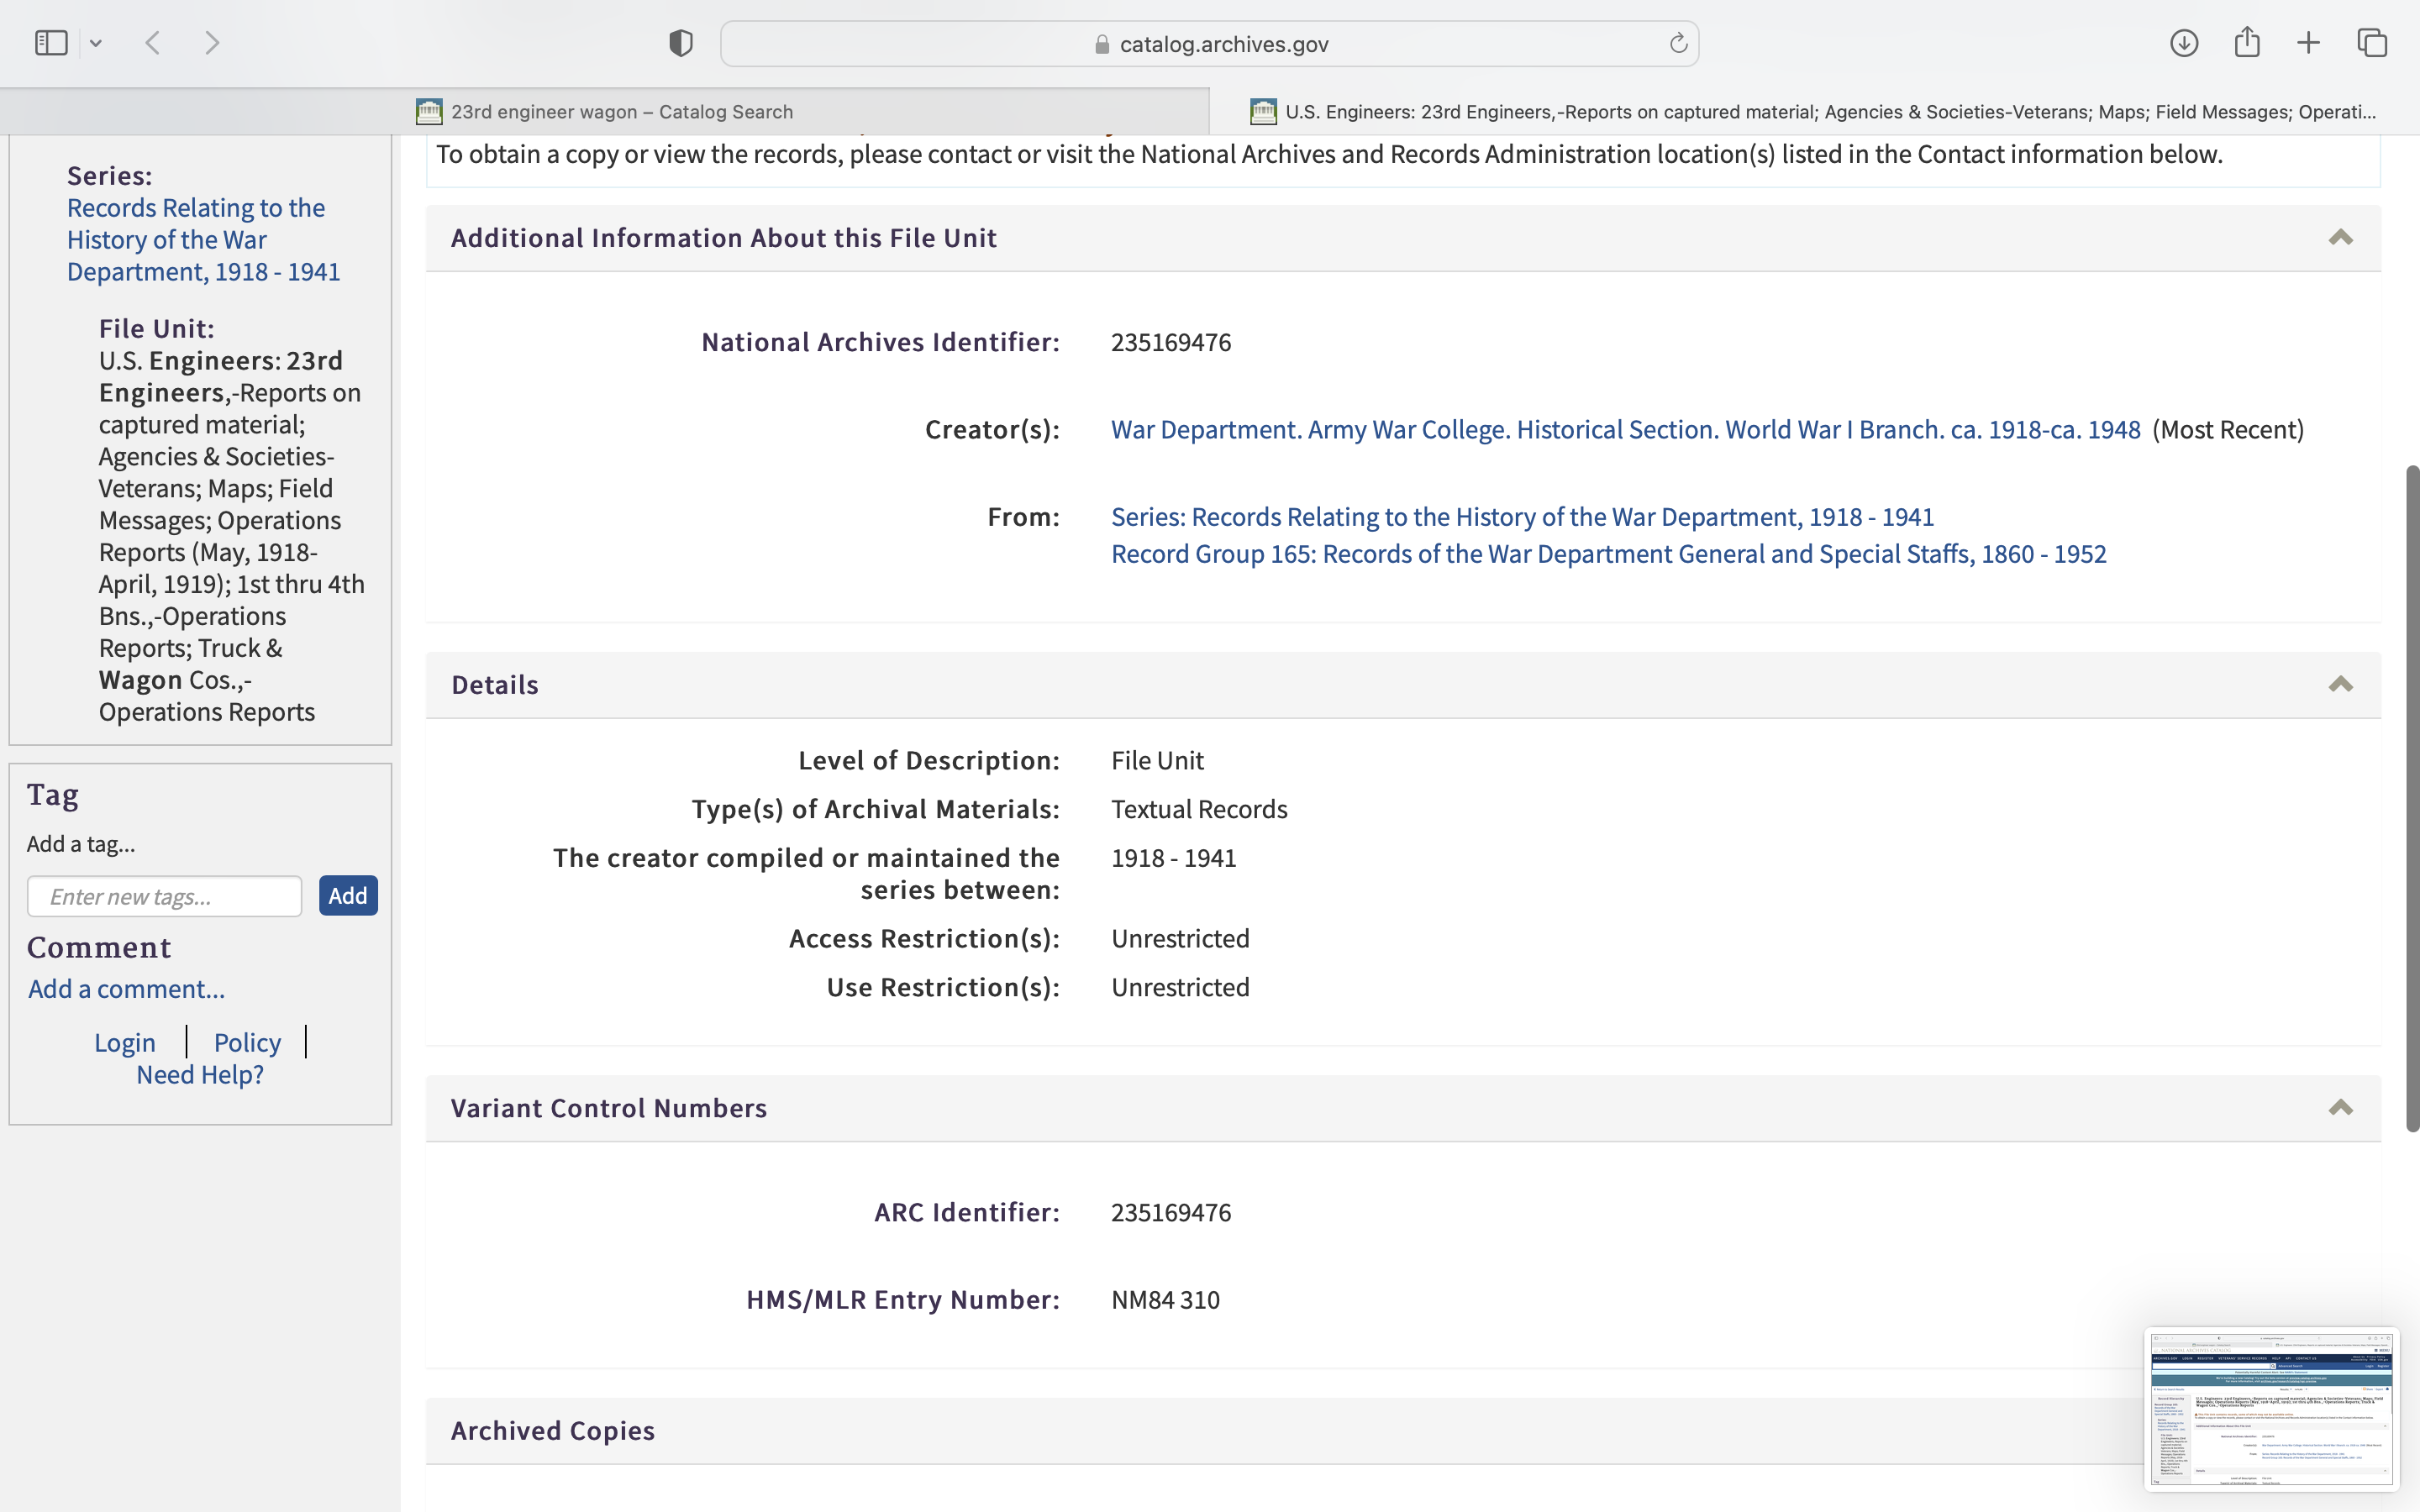The image size is (2420, 1512).
Task: Click the Enter new tags input field
Action: (165, 896)
